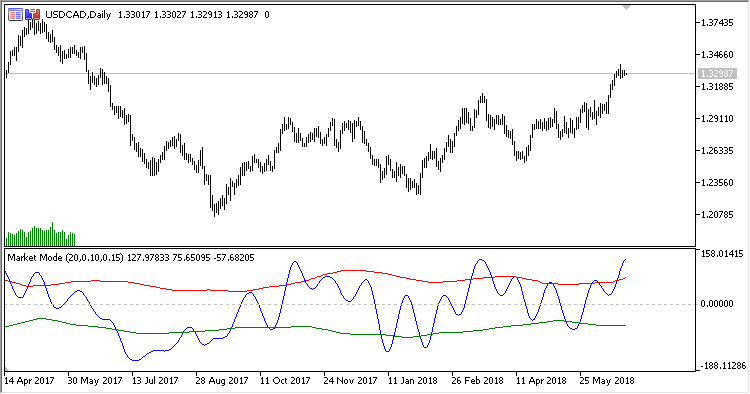Click the 28 Aug 2017 date label
This screenshot has height=394, width=750.
[x=221, y=381]
